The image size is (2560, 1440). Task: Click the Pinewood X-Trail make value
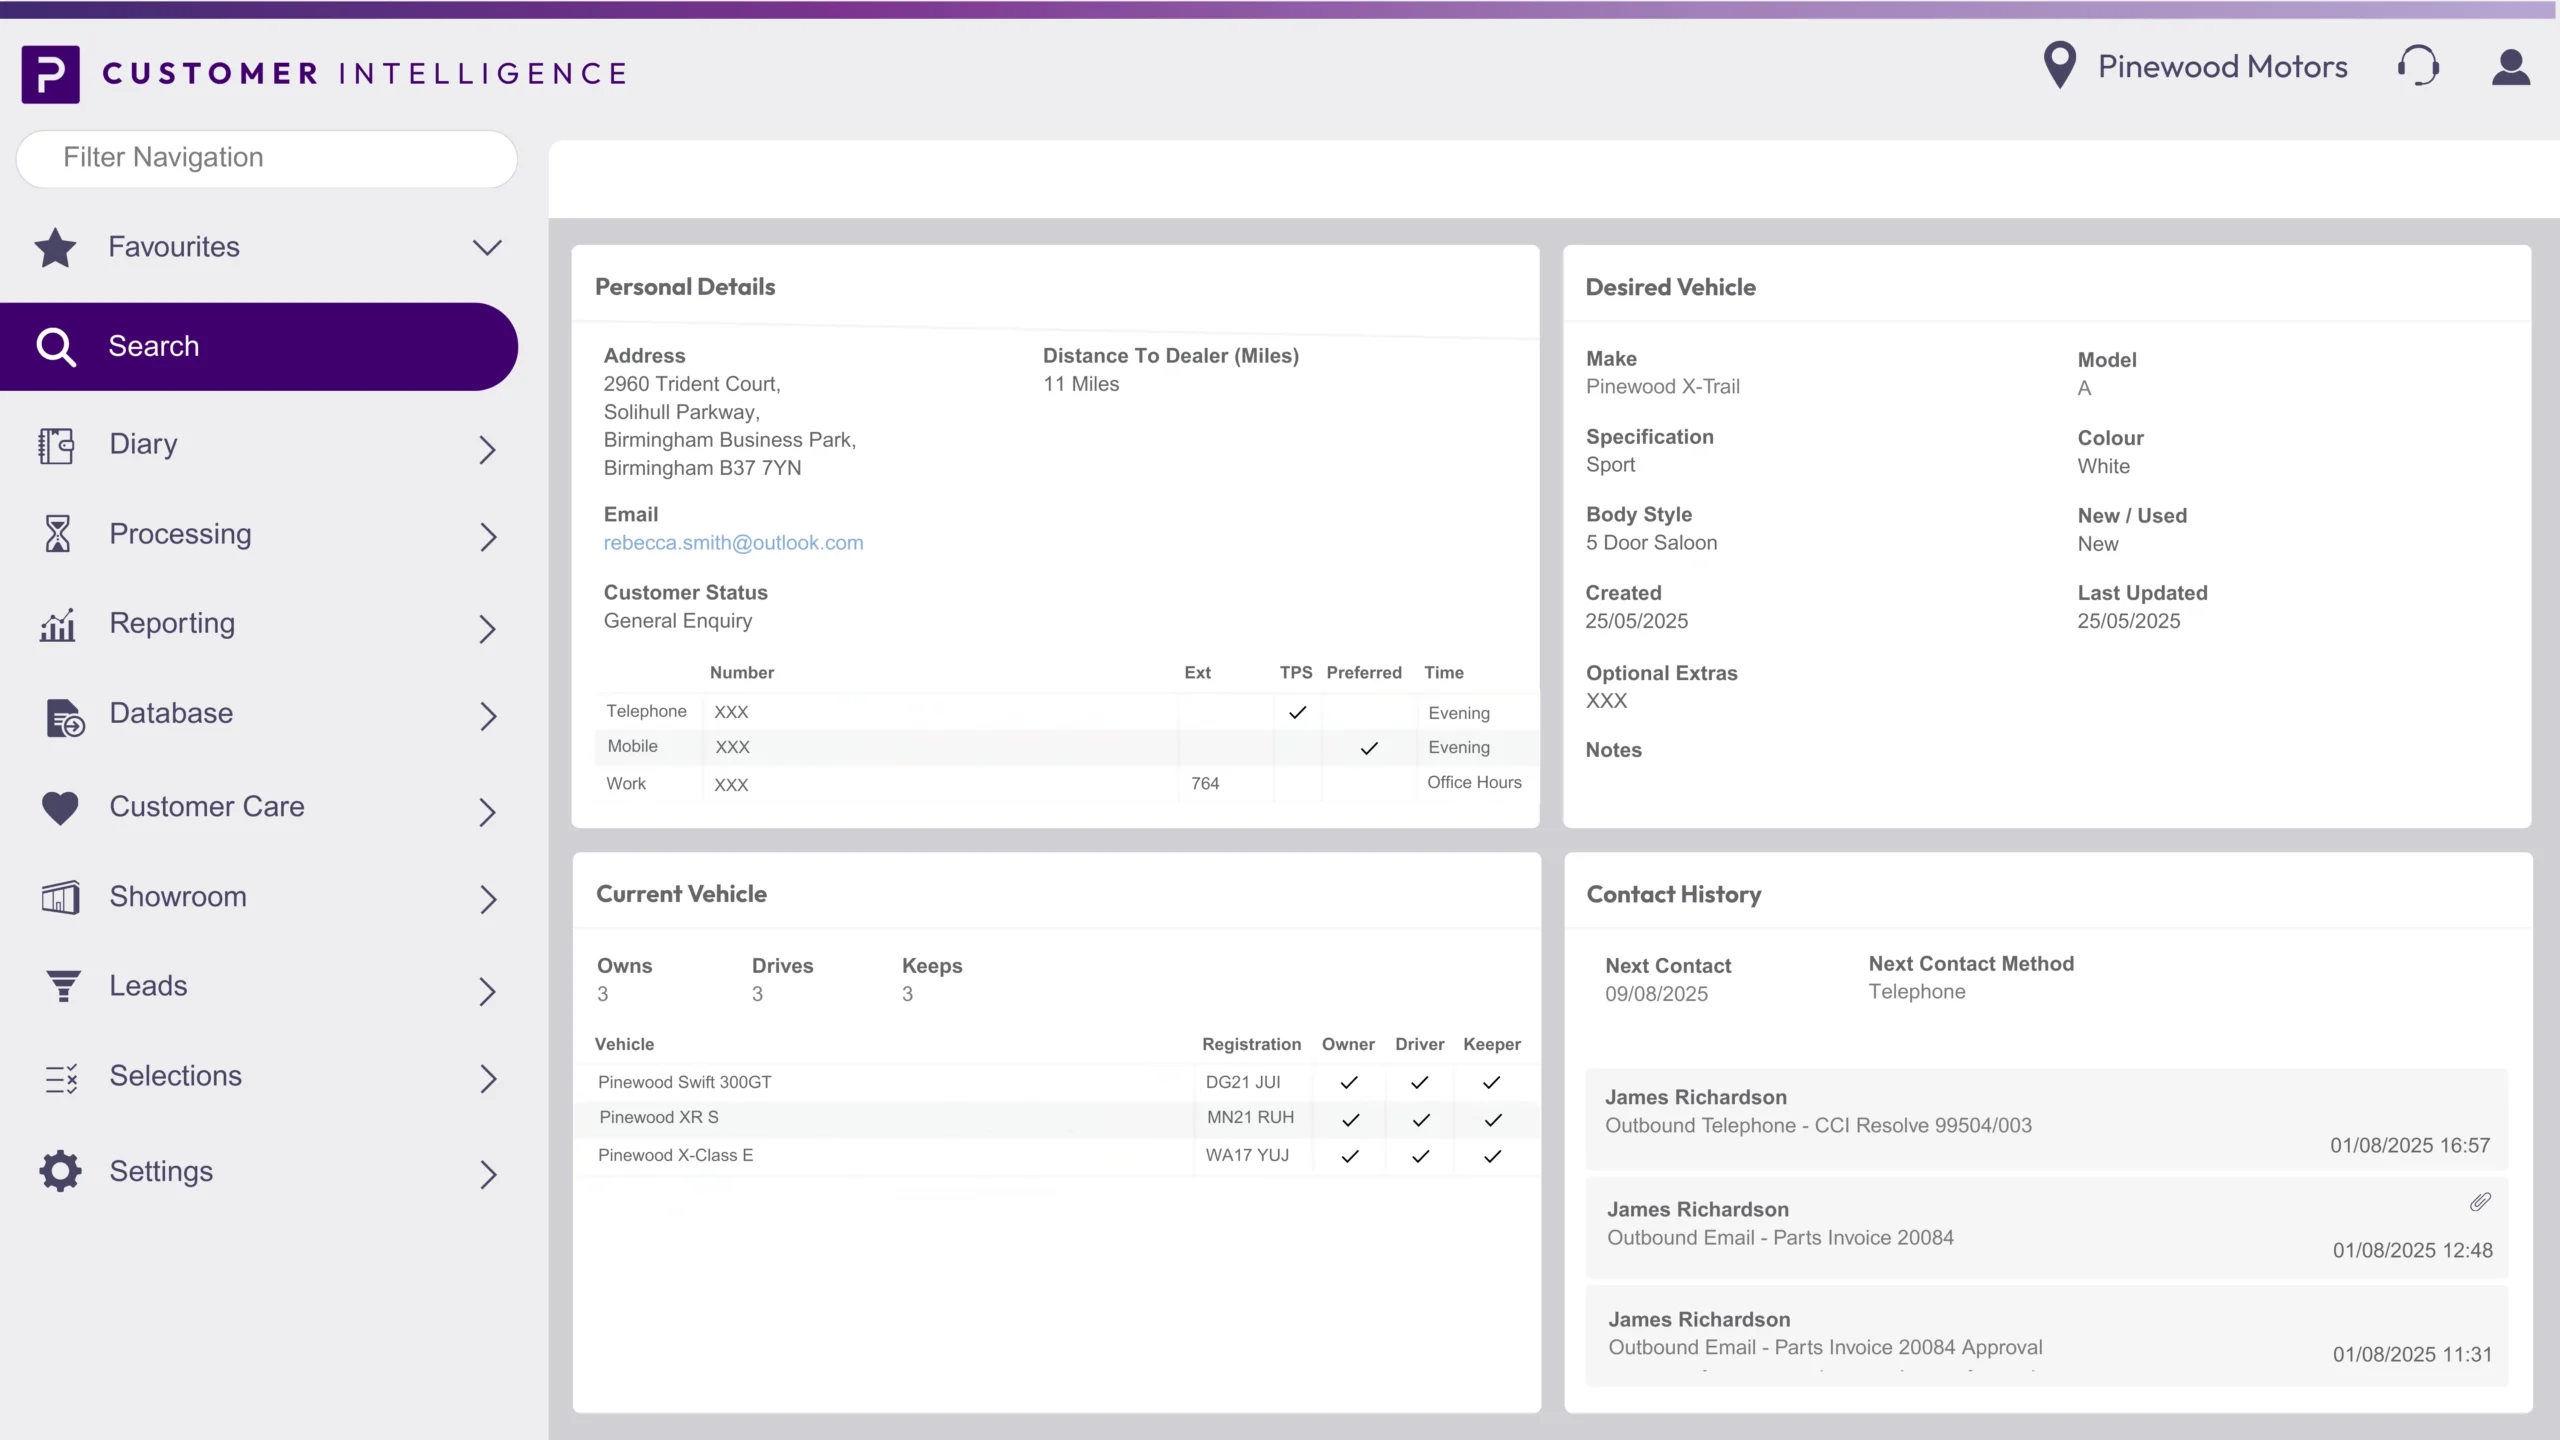pos(1662,387)
